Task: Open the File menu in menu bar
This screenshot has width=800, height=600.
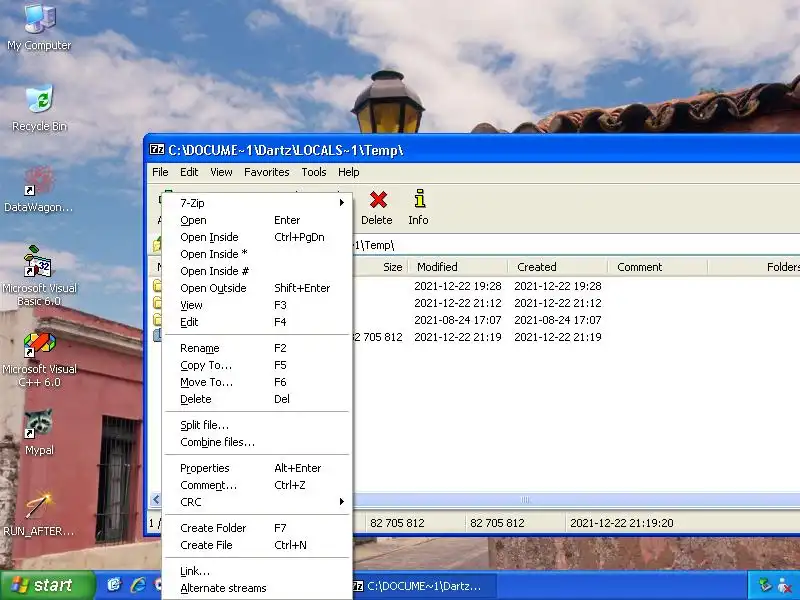Action: point(160,172)
